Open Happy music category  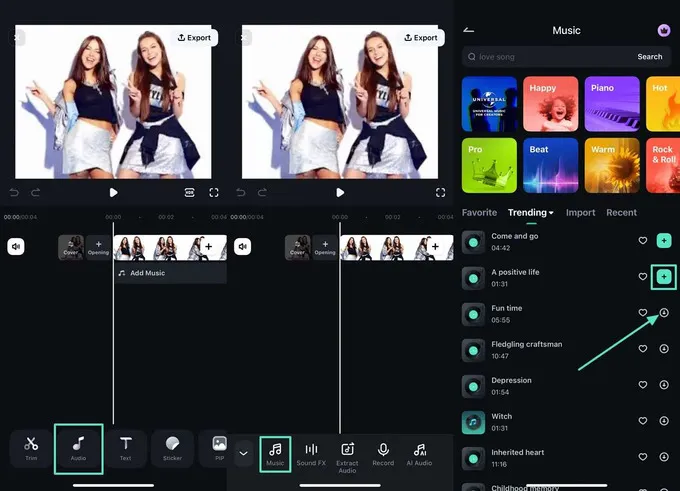[x=551, y=104]
